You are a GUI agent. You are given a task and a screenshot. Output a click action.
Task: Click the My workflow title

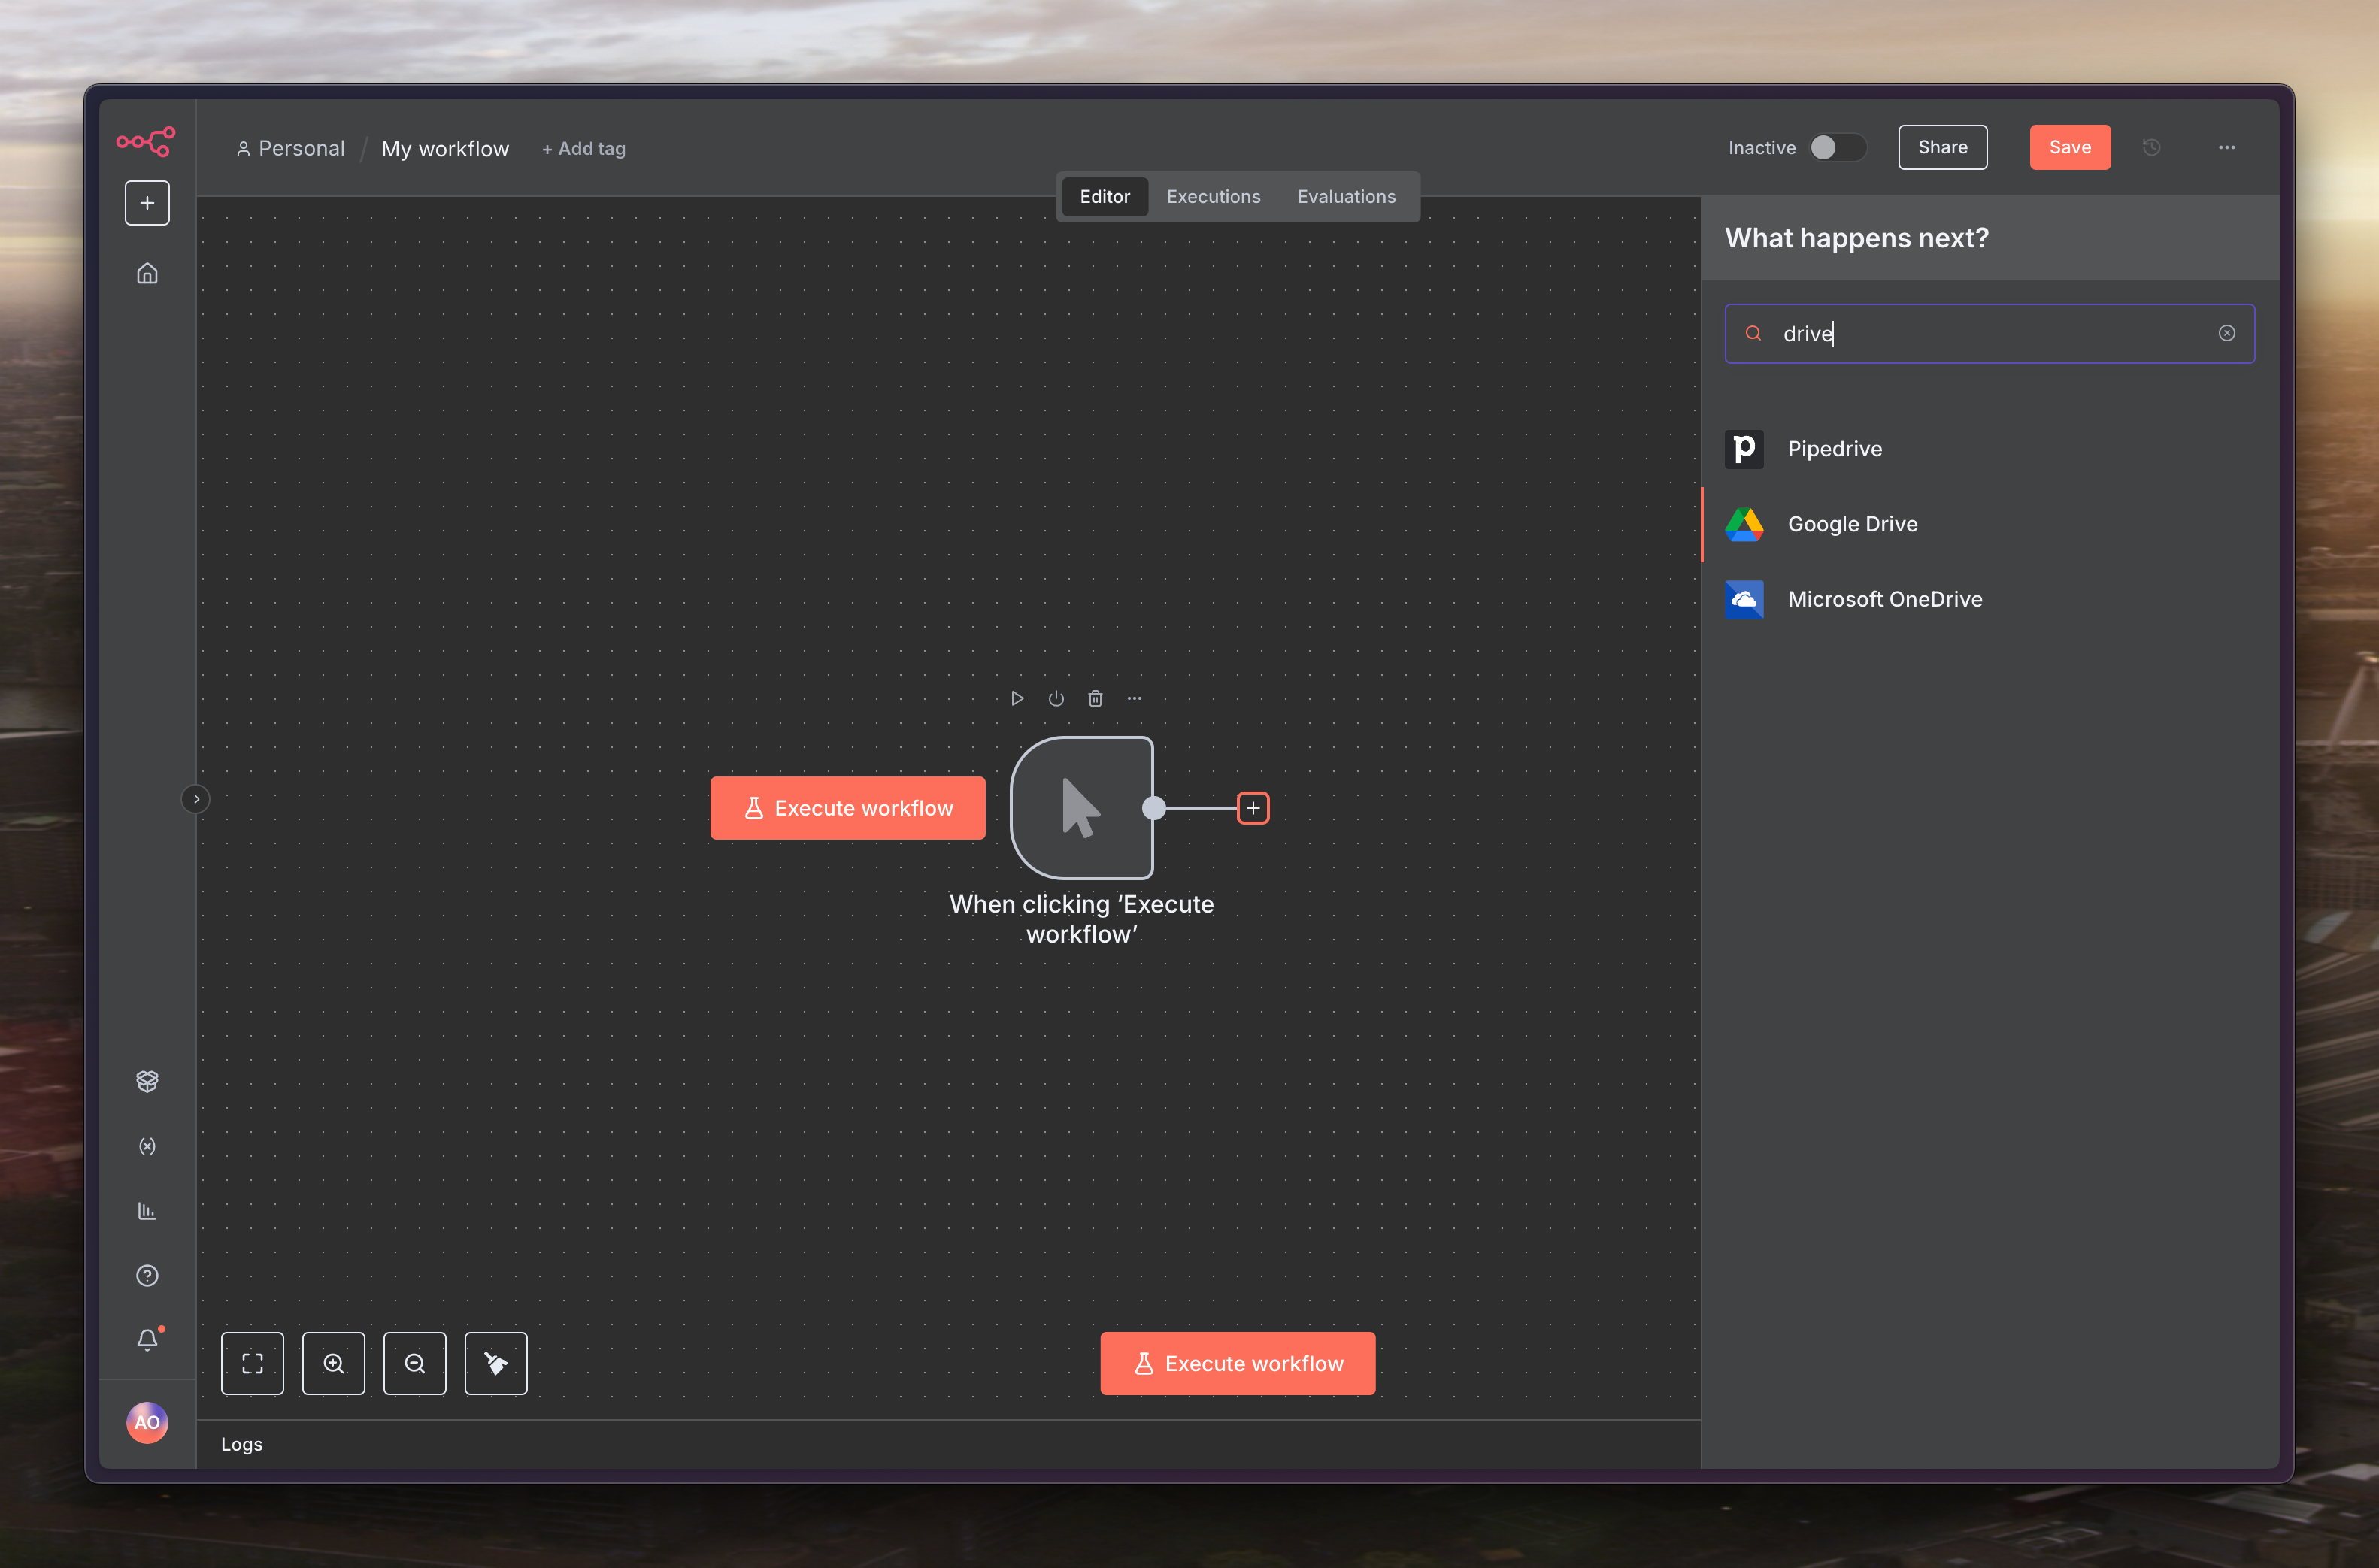click(445, 148)
